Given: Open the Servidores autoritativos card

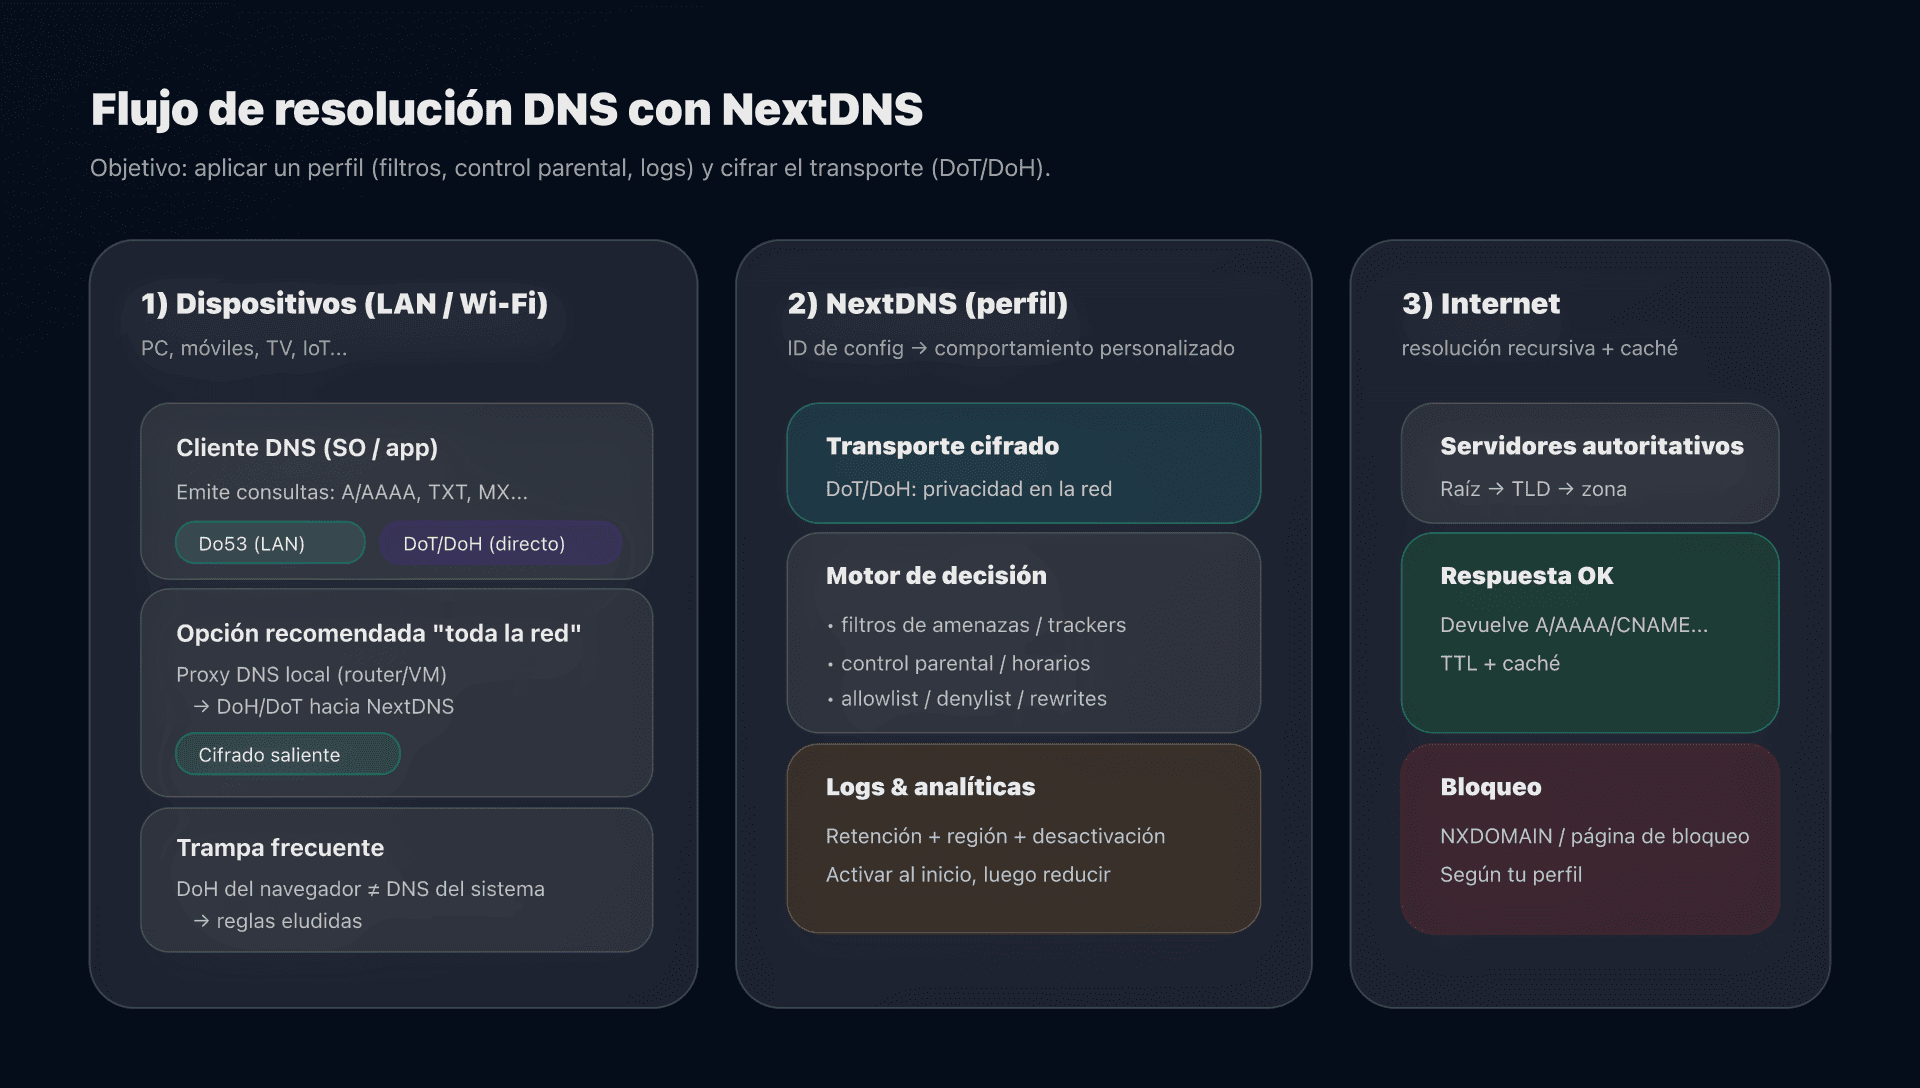Looking at the screenshot, I should pyautogui.click(x=1590, y=463).
